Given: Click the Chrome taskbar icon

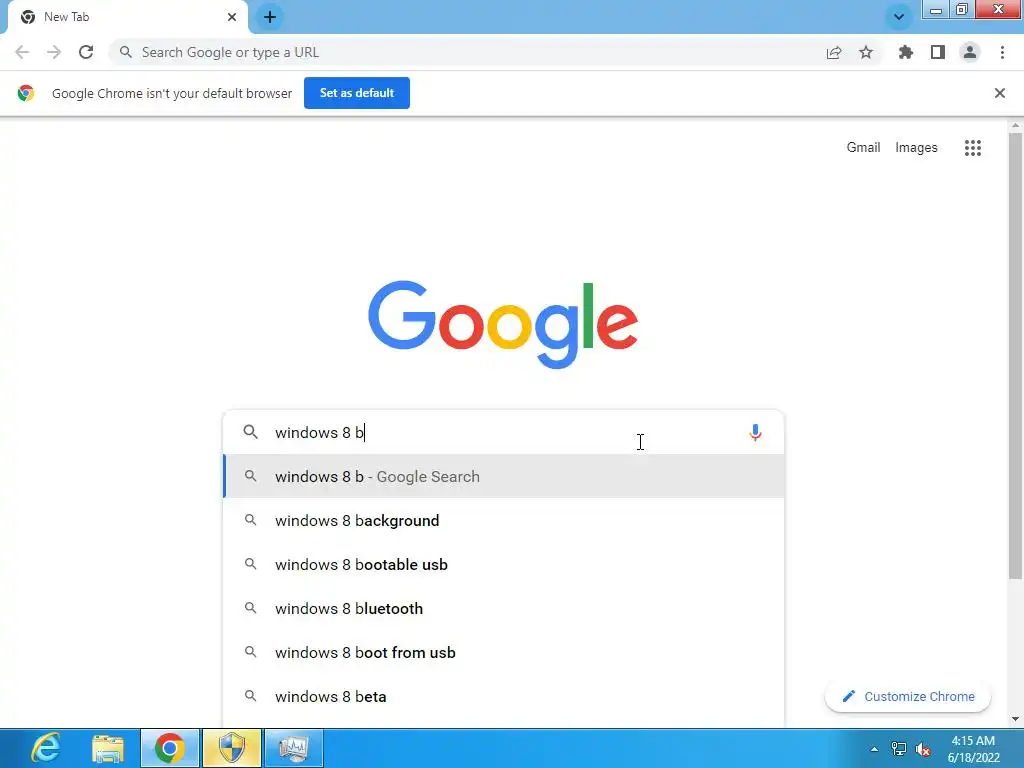Looking at the screenshot, I should (170, 748).
